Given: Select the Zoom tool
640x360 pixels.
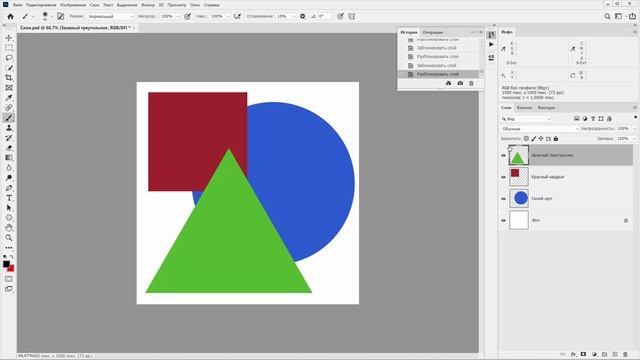Looking at the screenshot, I should 9,238.
